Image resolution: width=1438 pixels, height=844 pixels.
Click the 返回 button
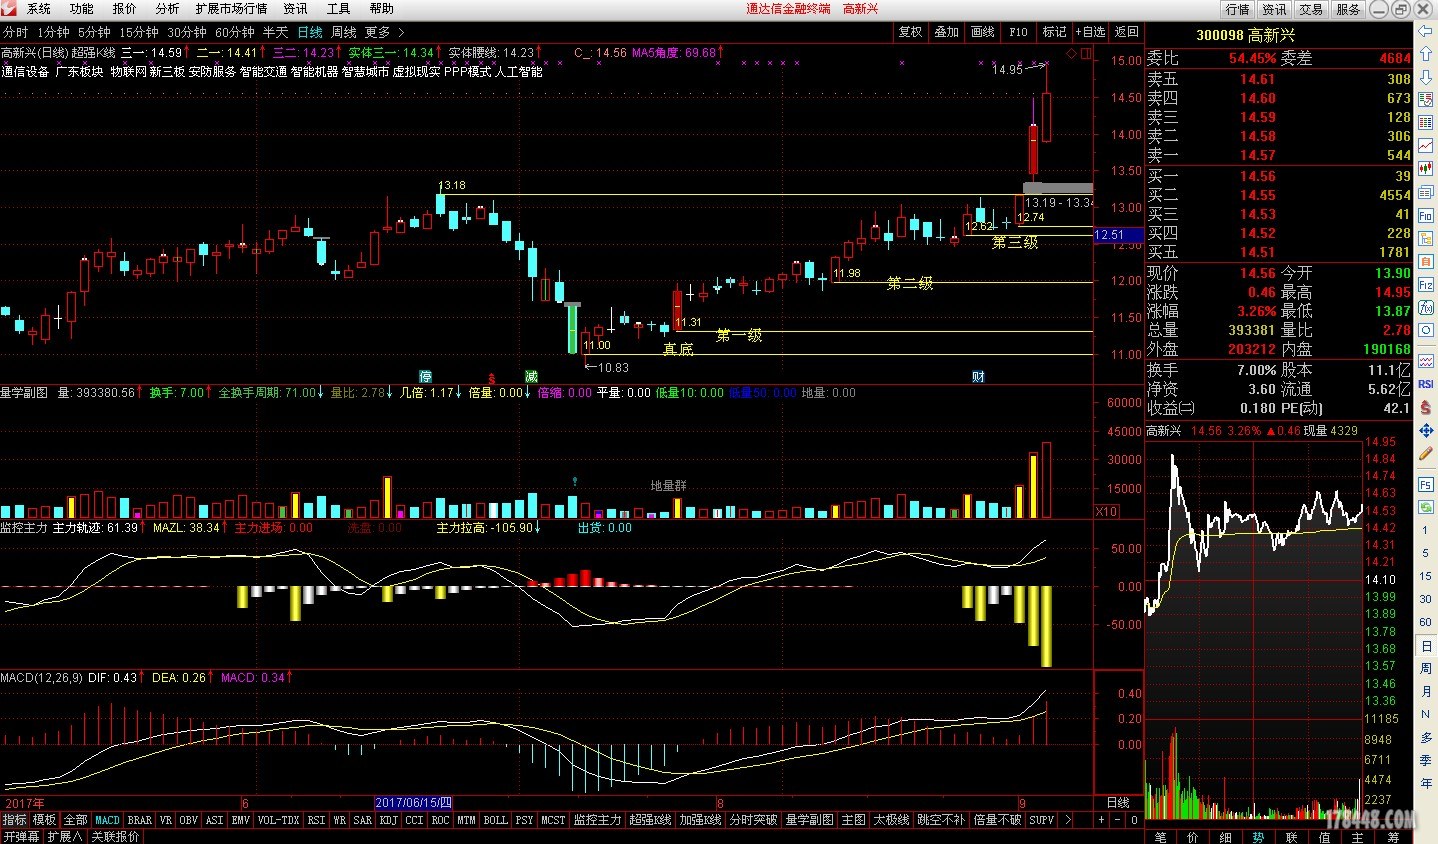1127,32
